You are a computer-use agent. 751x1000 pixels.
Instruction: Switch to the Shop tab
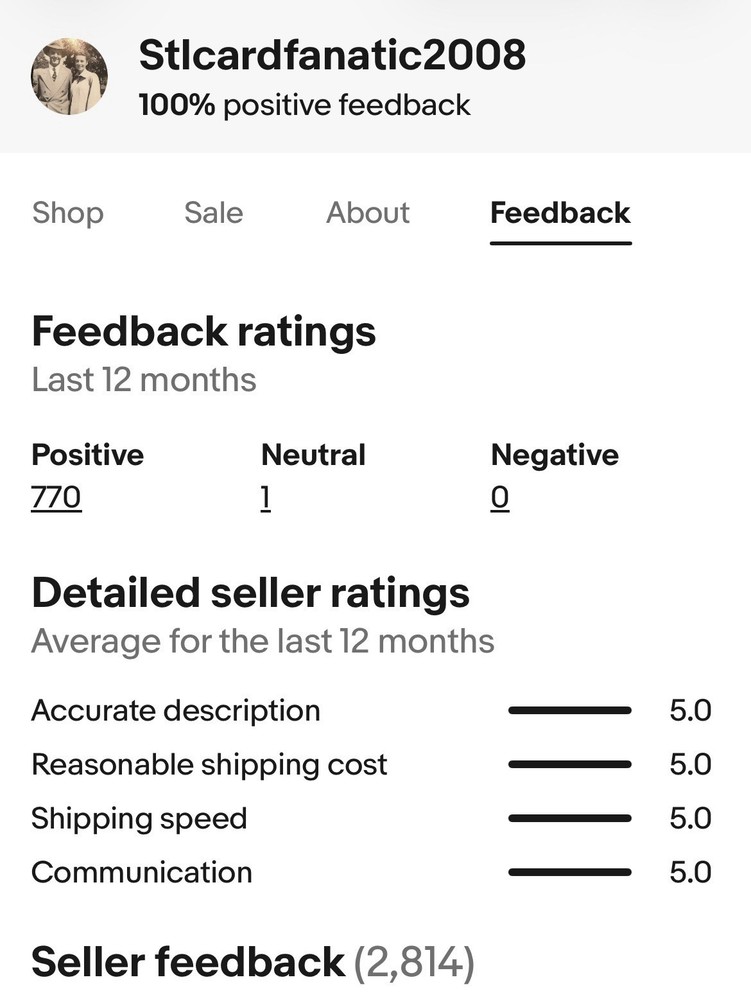tap(68, 213)
